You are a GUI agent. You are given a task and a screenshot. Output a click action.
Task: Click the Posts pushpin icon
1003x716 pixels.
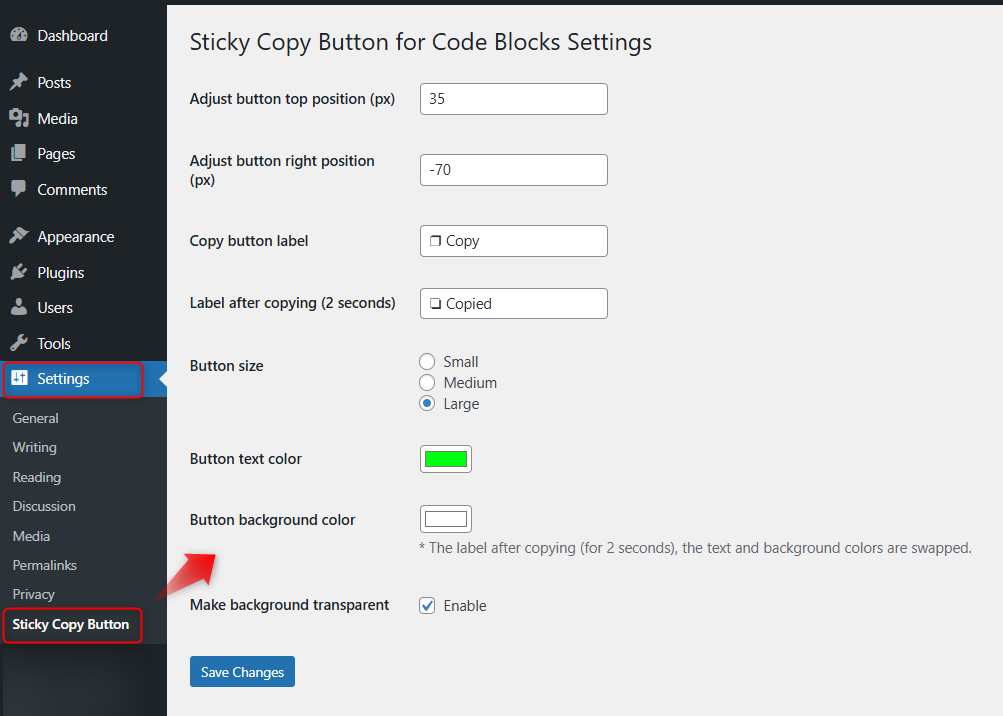19,82
